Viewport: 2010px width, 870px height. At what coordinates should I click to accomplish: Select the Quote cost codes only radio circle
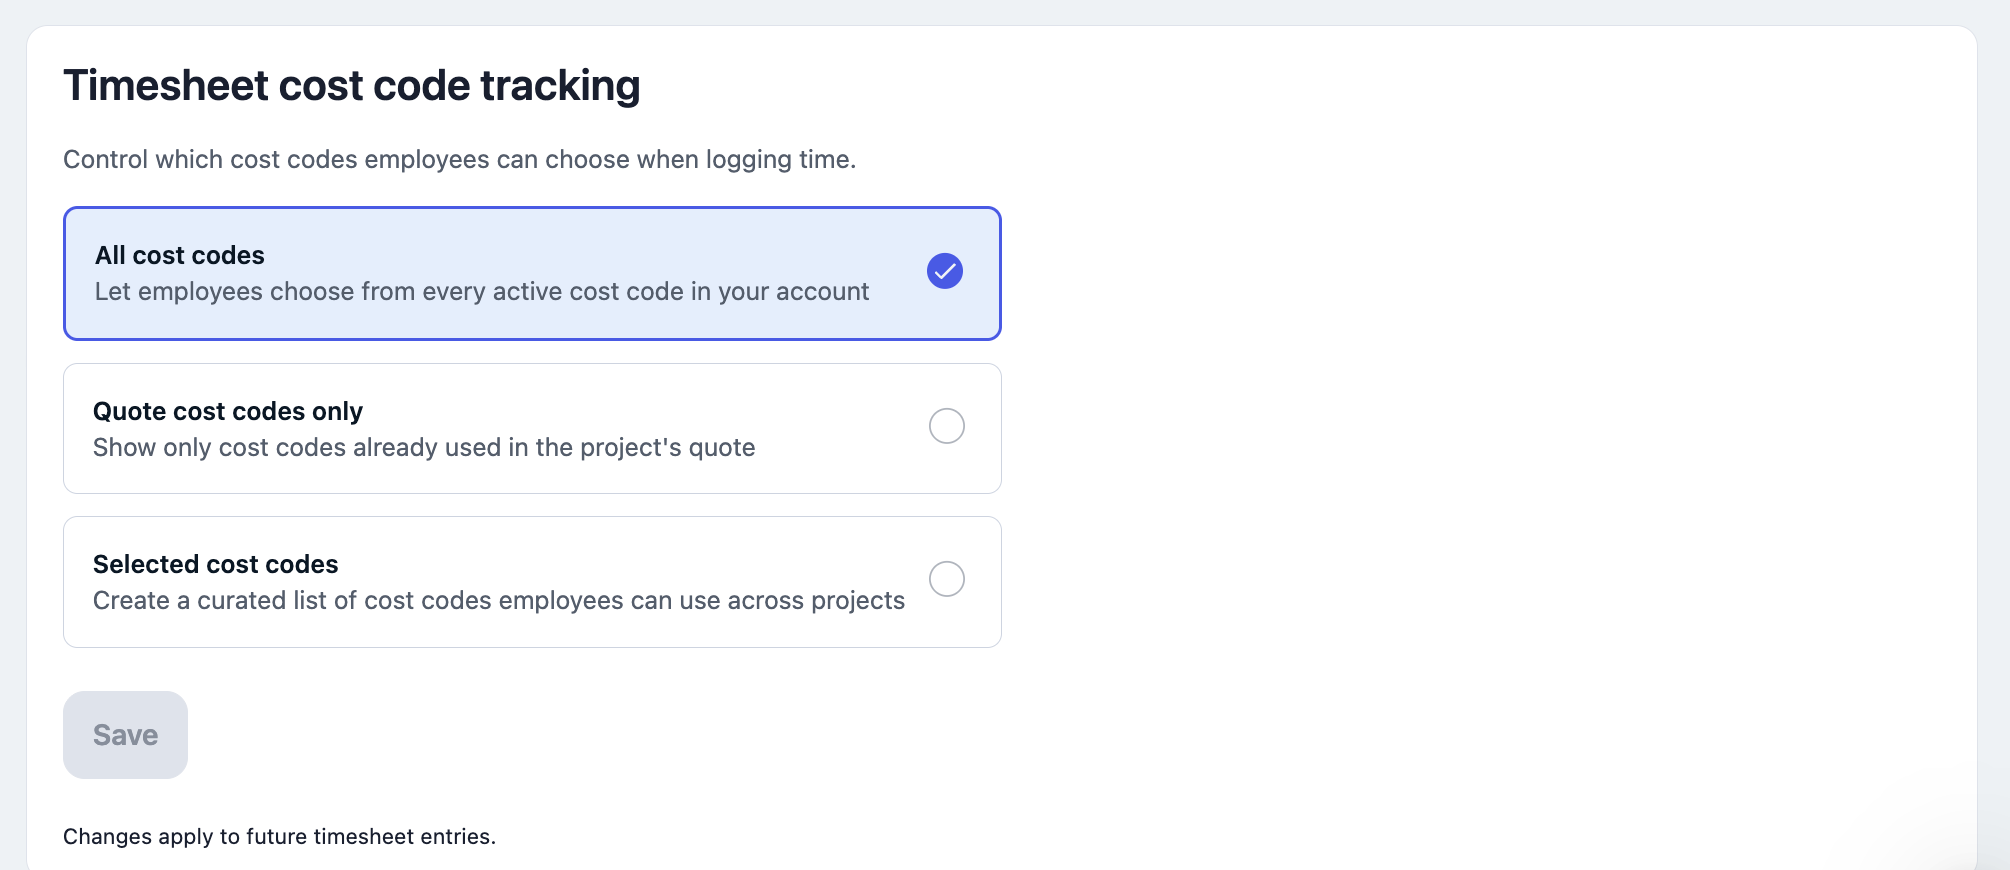coord(947,426)
